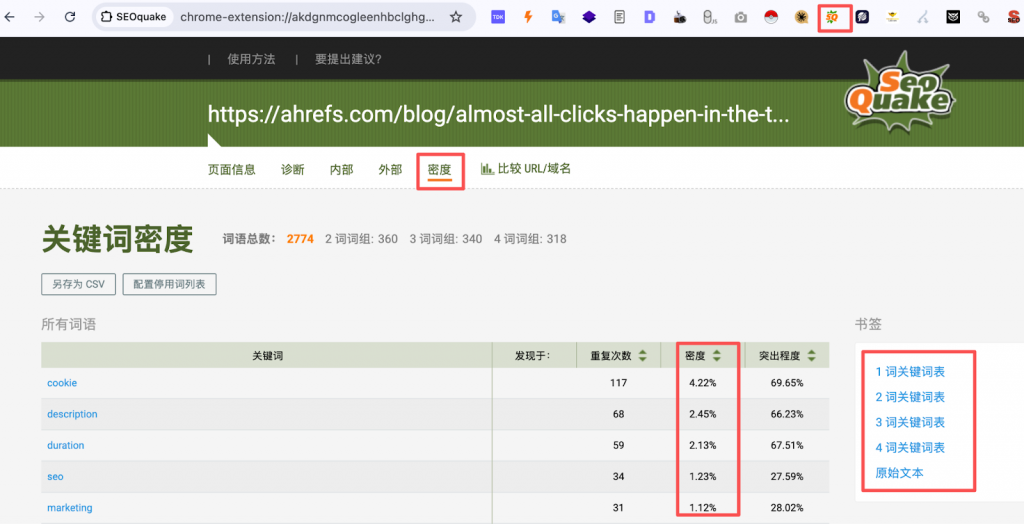The image size is (1024, 524).
Task: Sort table by 重复次数 column arrows
Action: click(642, 356)
